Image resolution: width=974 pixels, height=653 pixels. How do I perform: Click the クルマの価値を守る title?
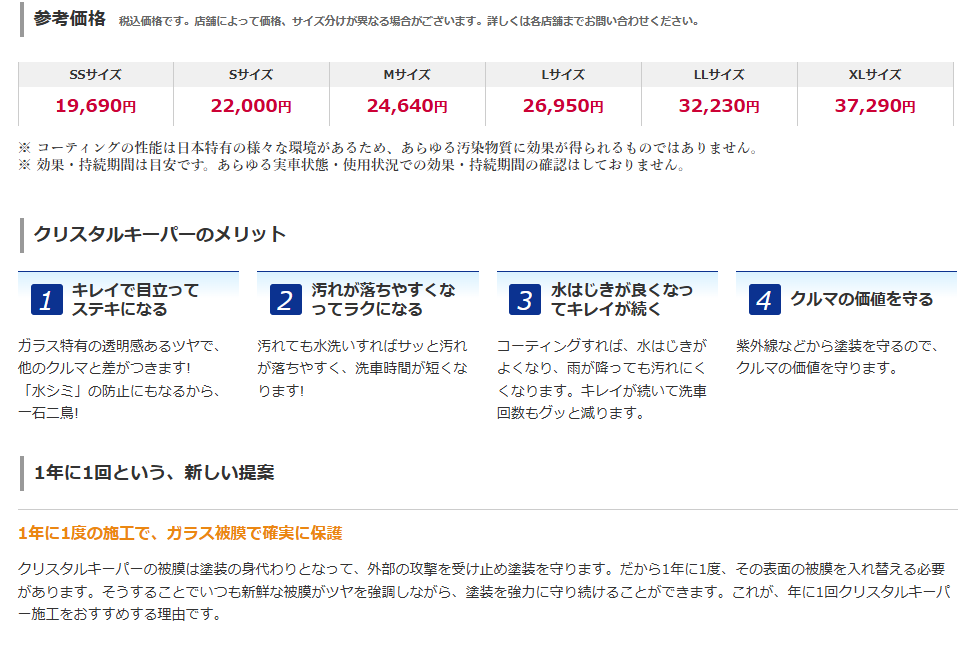pos(862,299)
